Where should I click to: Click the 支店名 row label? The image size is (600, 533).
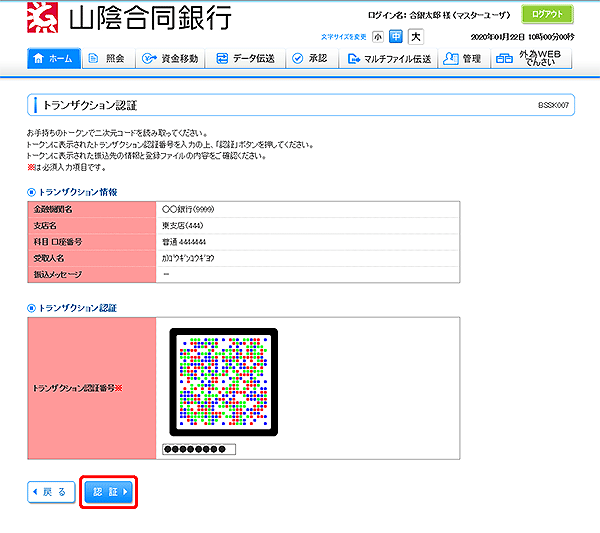coord(45,226)
